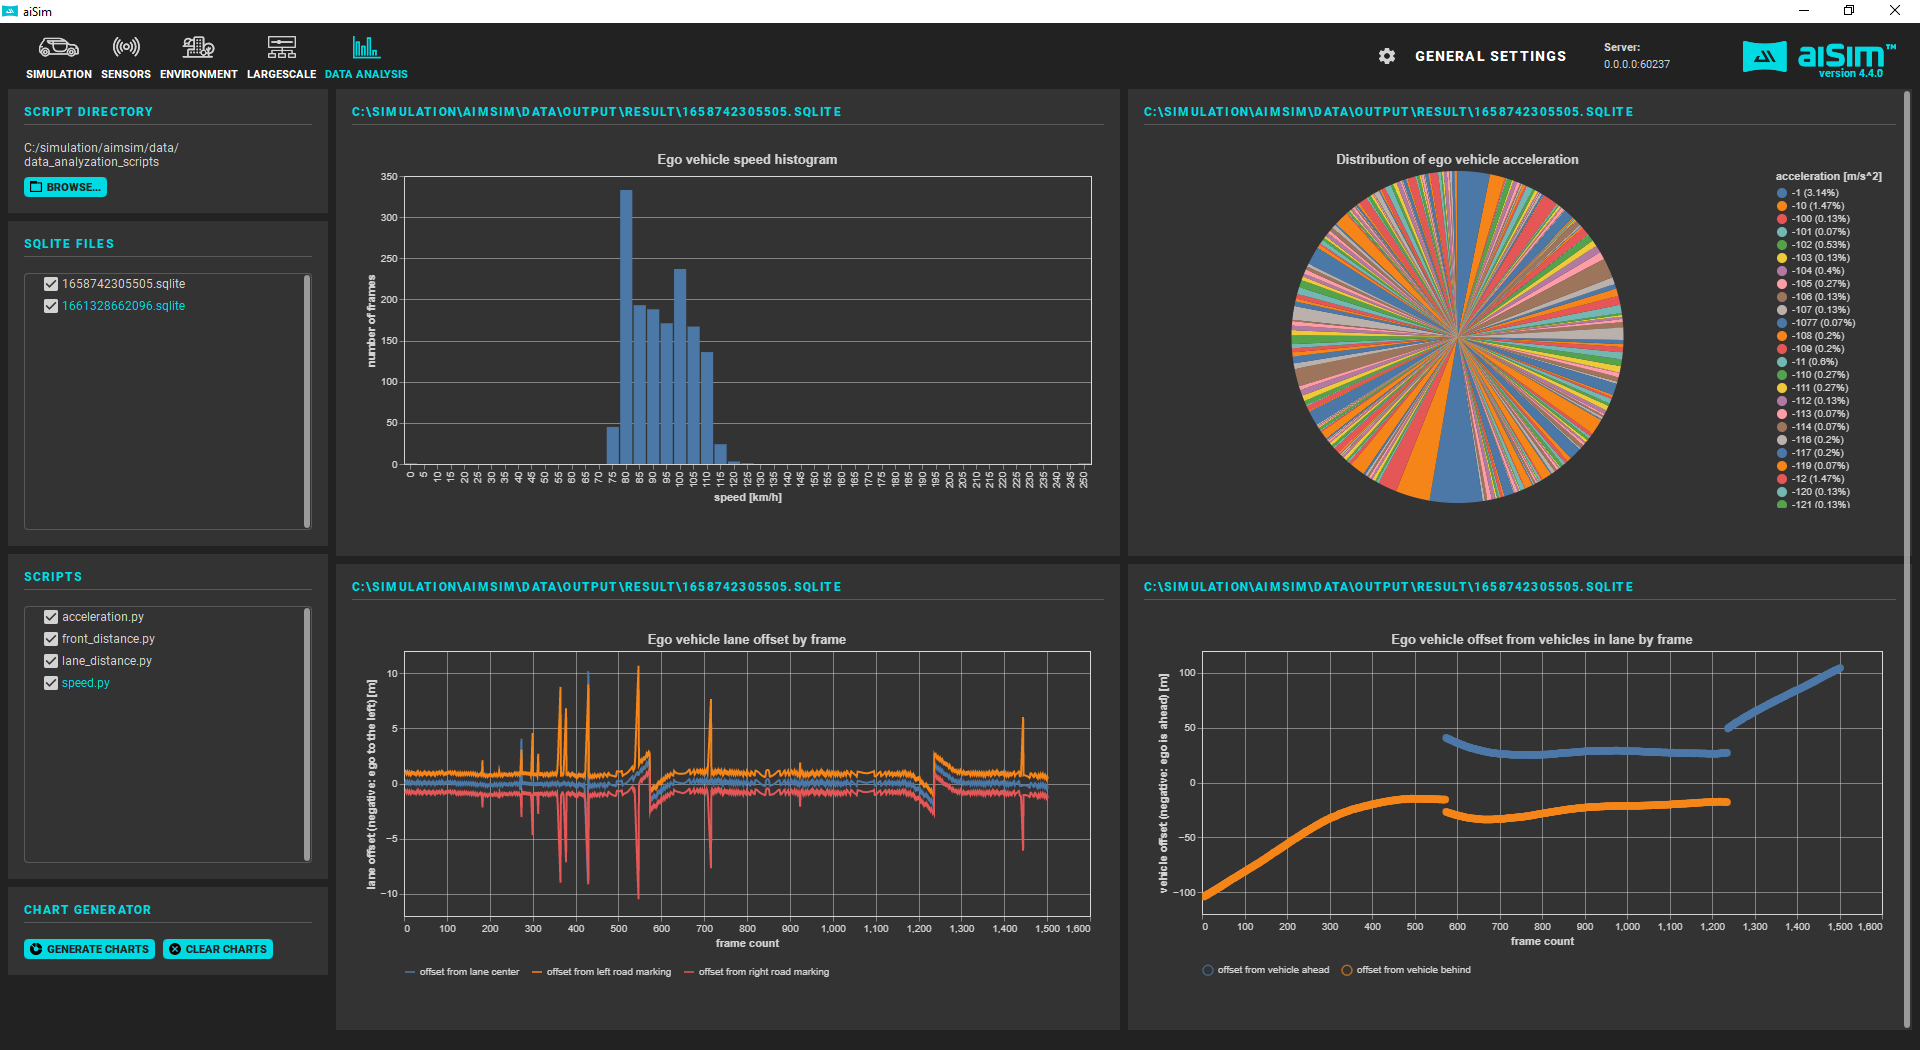Click the General Settings gear icon
The width and height of the screenshot is (1920, 1050).
[x=1386, y=56]
